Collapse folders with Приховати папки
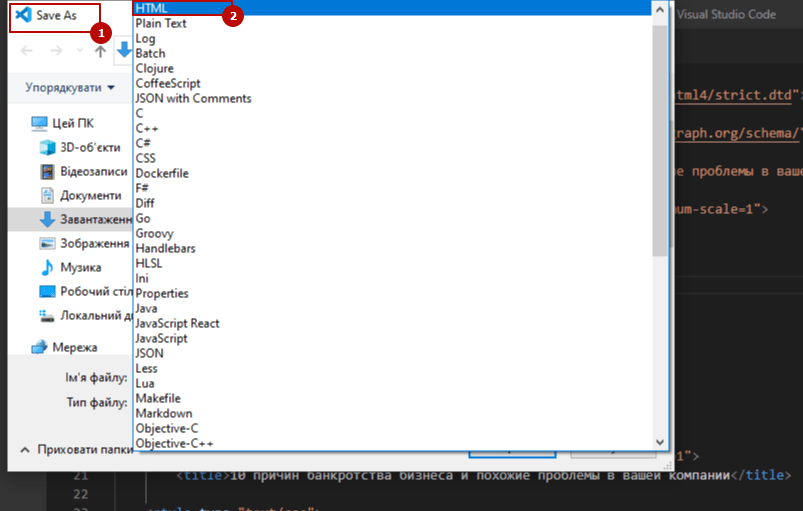This screenshot has width=803, height=511. click(76, 450)
